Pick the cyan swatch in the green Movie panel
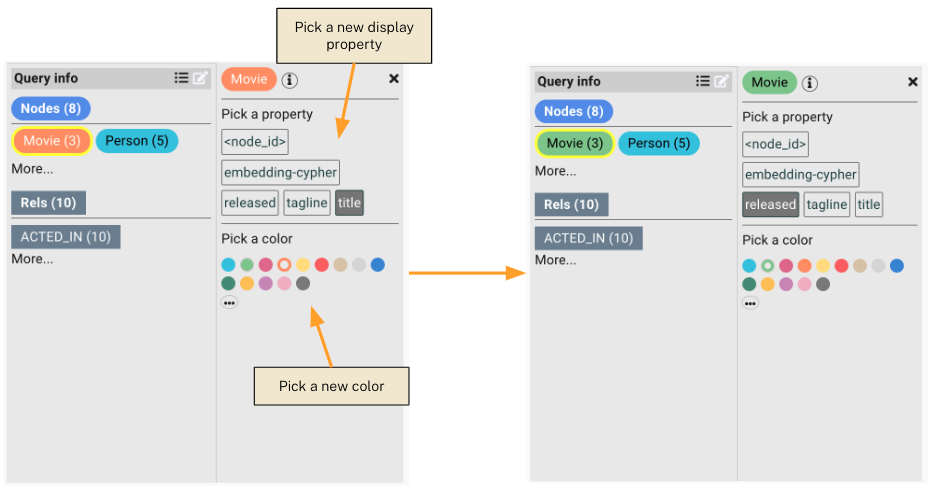The width and height of the screenshot is (932, 490). tap(749, 266)
